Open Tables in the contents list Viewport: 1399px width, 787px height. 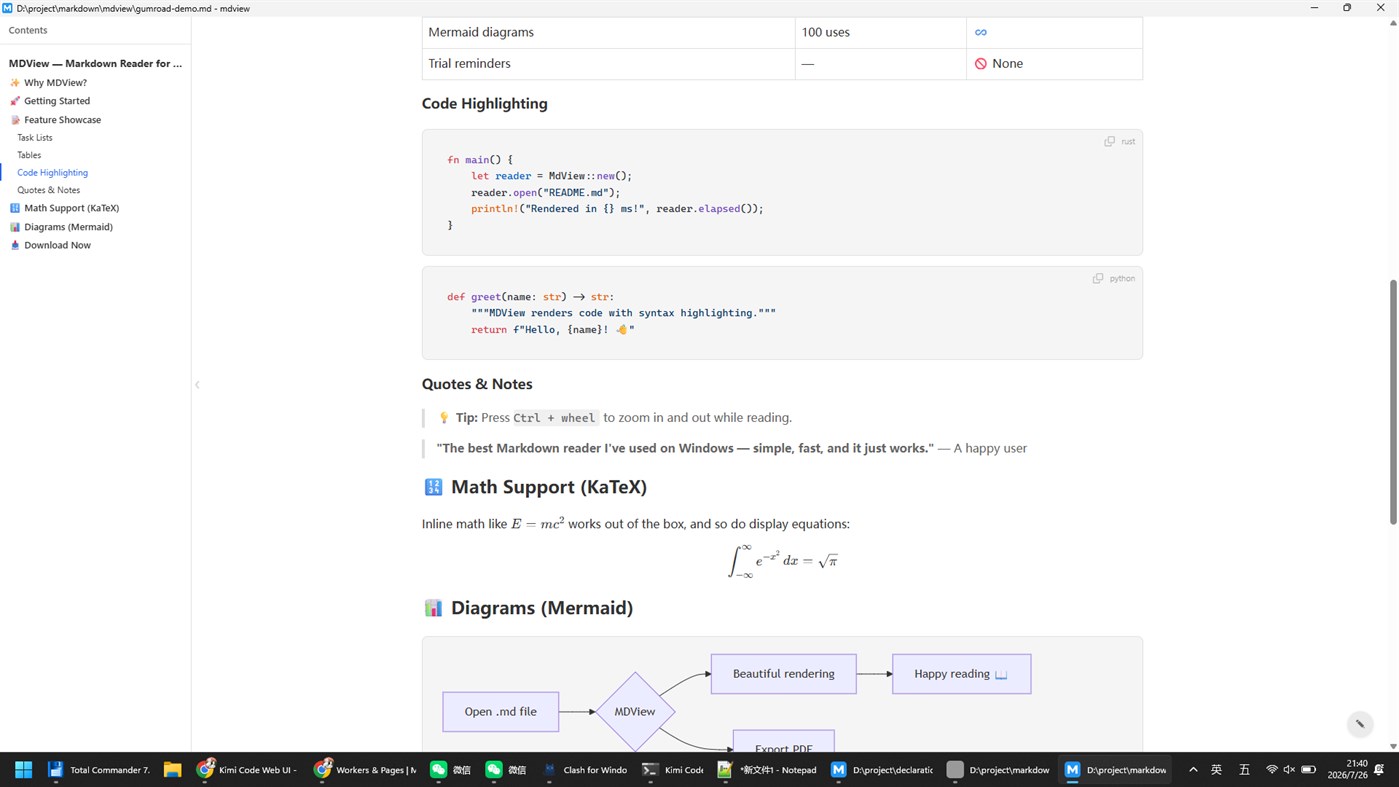tap(29, 155)
